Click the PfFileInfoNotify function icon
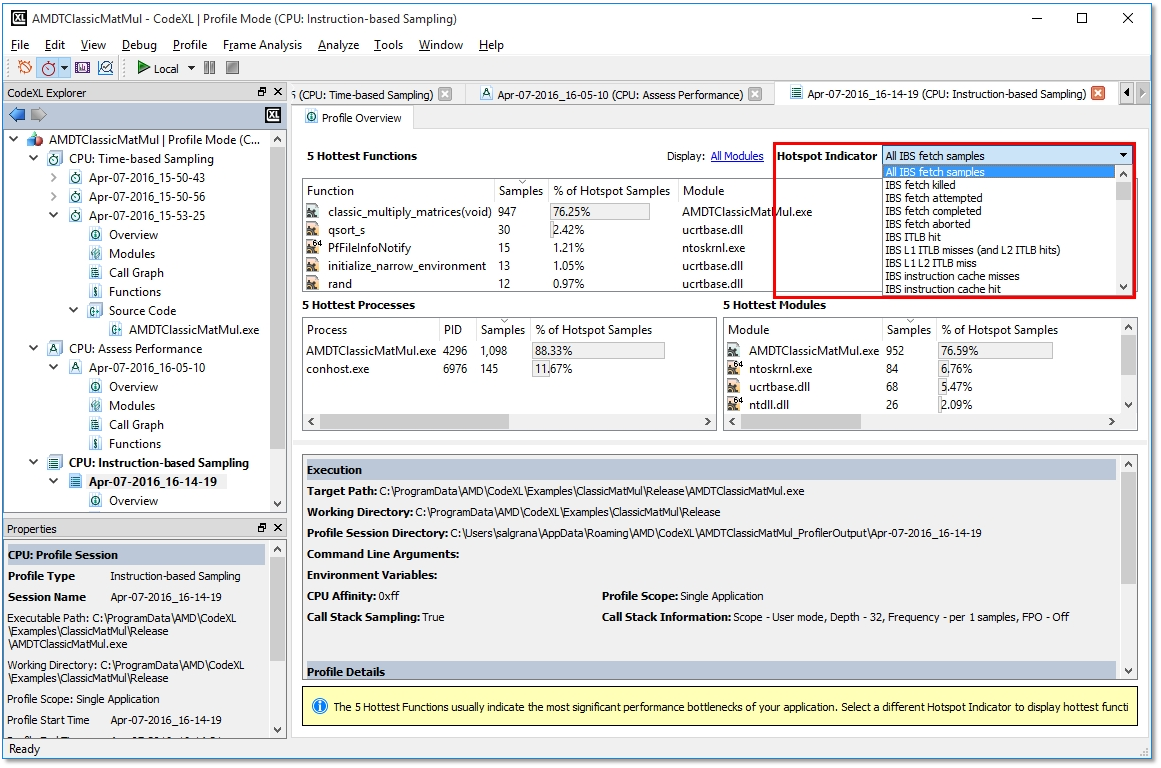 point(313,247)
